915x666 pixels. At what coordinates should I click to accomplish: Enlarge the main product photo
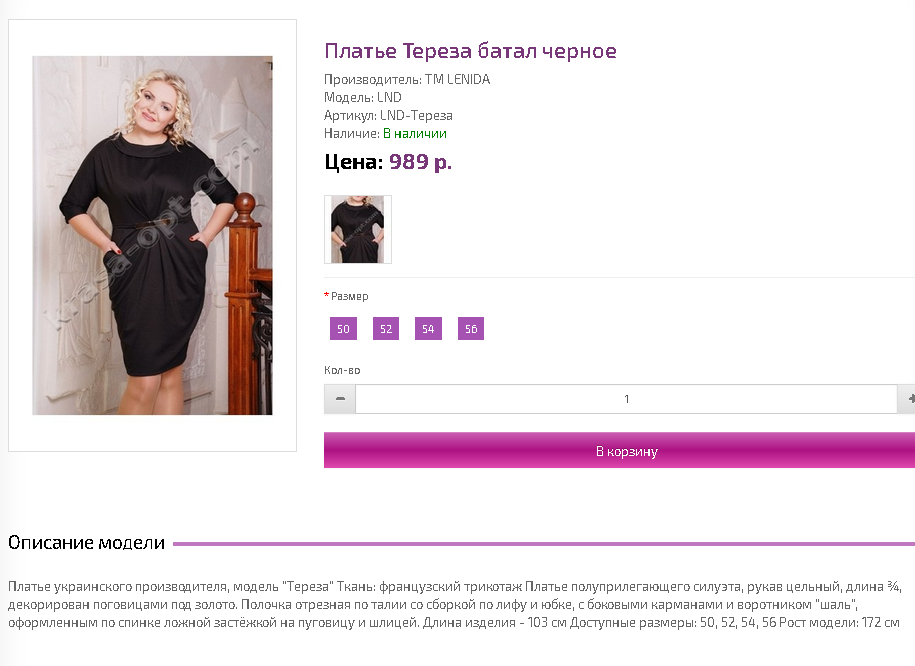point(152,235)
